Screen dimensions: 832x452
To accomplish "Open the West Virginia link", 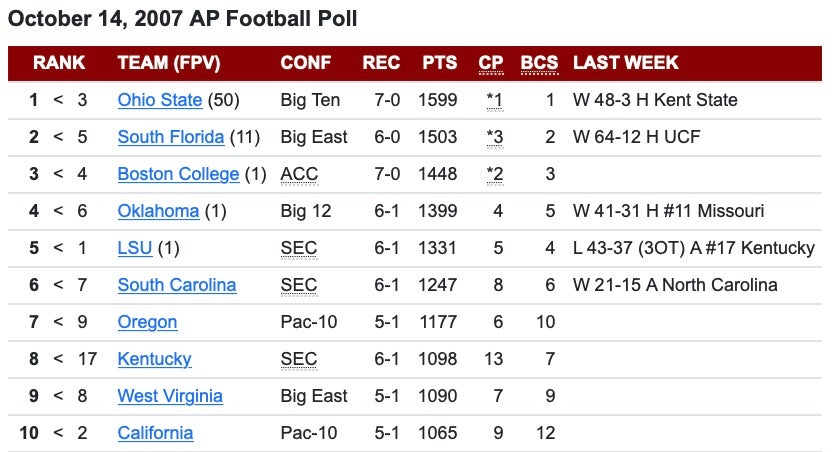I will (x=170, y=396).
